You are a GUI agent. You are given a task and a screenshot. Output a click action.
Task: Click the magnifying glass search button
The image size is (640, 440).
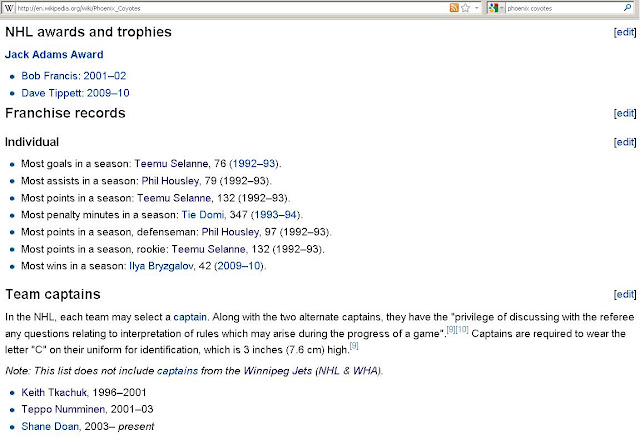(627, 7)
